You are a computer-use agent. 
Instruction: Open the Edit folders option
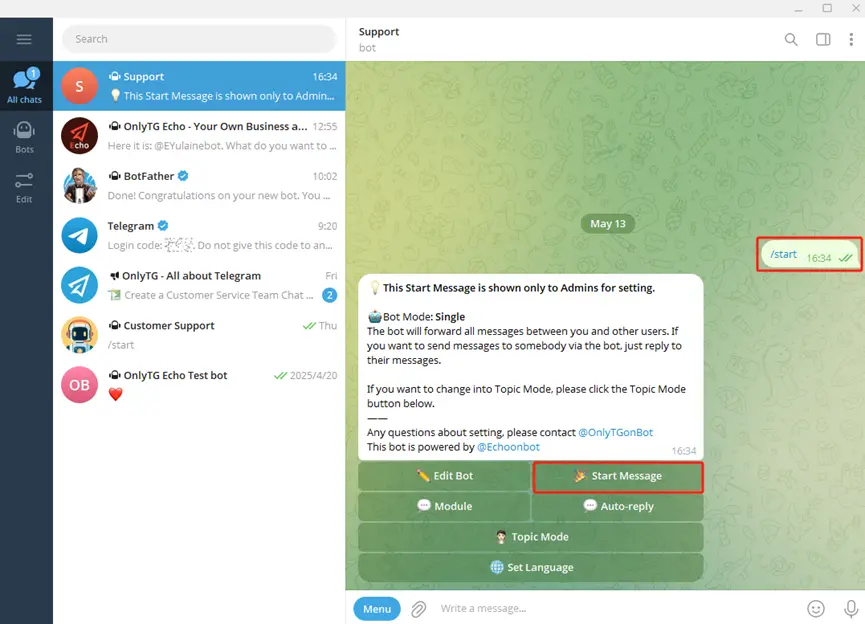pyautogui.click(x=24, y=187)
